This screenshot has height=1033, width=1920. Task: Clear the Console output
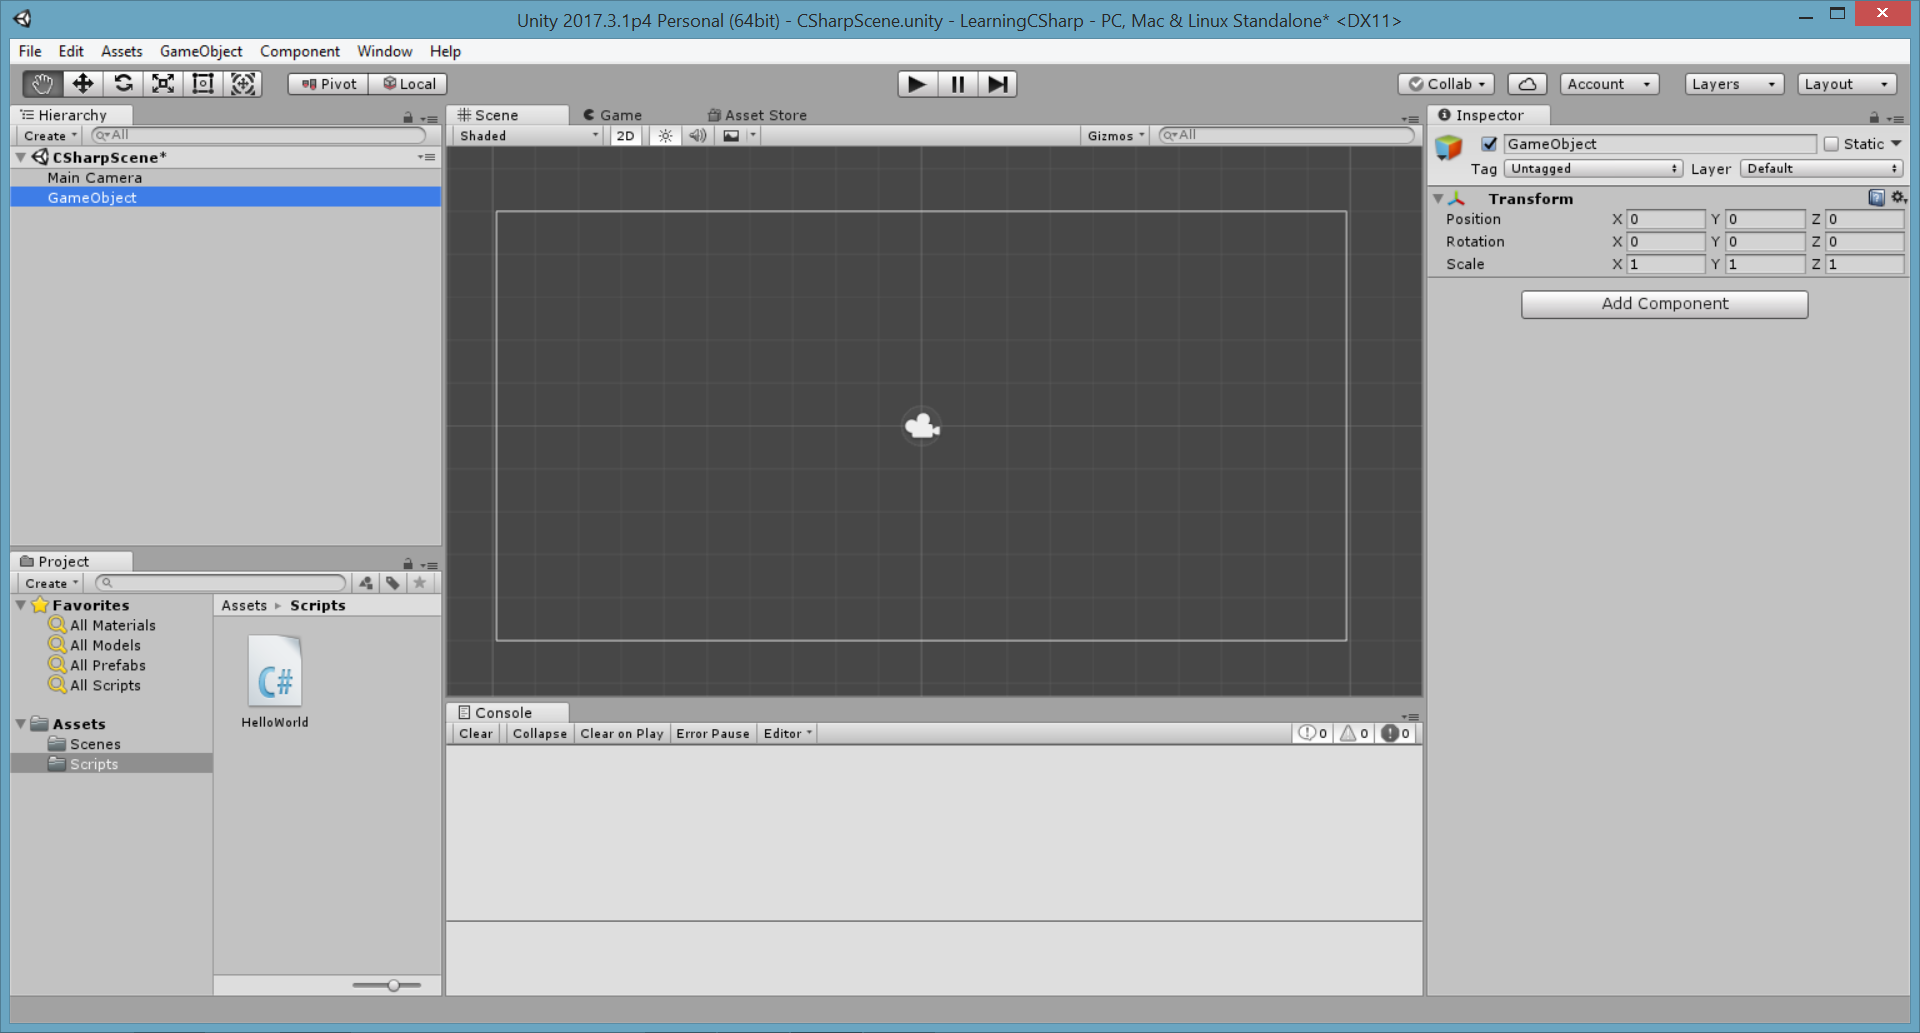475,733
